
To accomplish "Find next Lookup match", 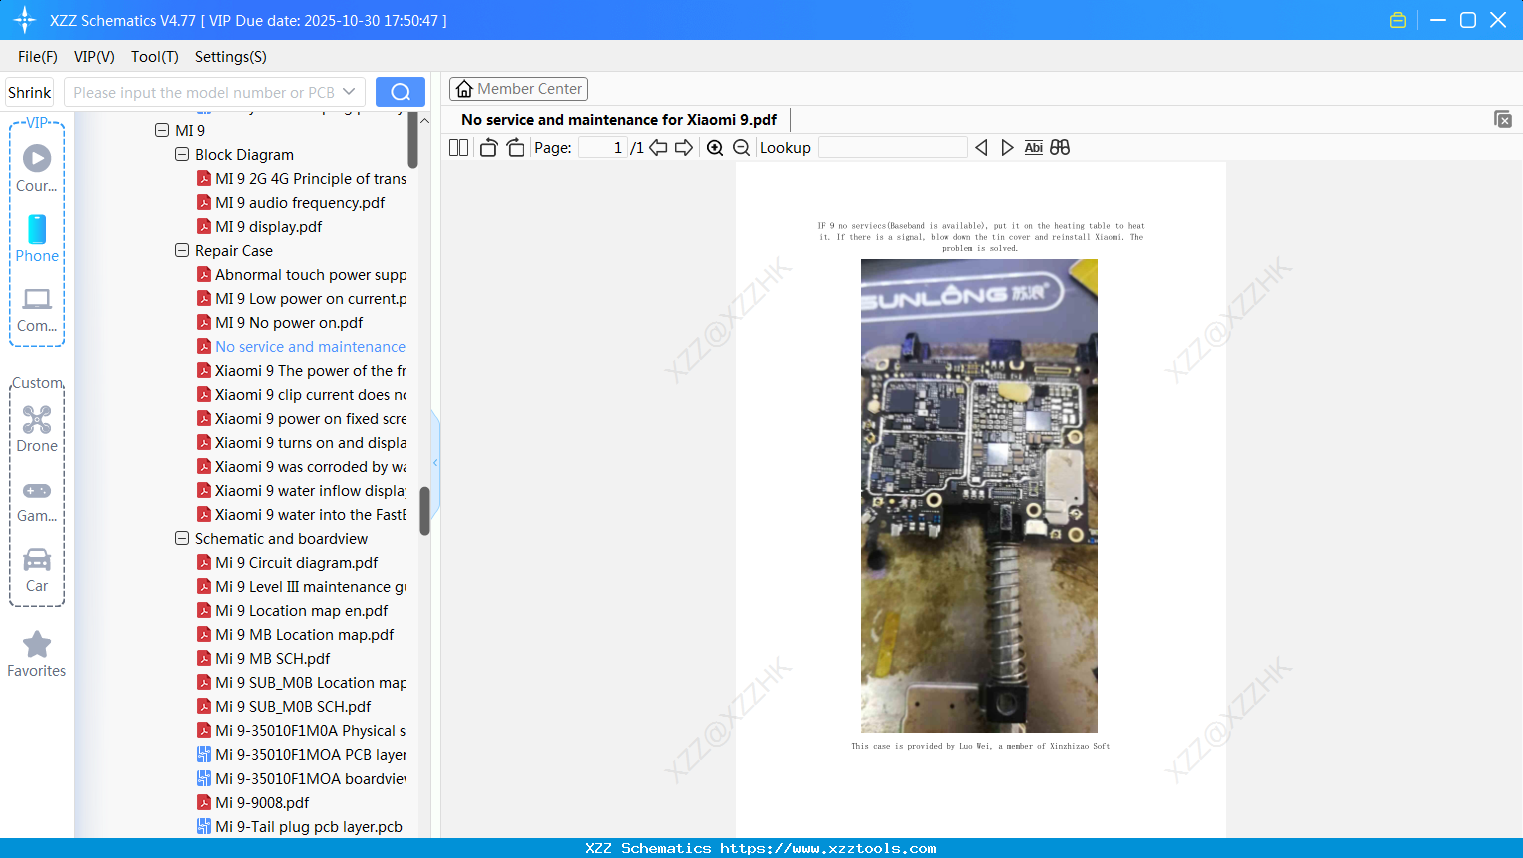I will (1007, 148).
